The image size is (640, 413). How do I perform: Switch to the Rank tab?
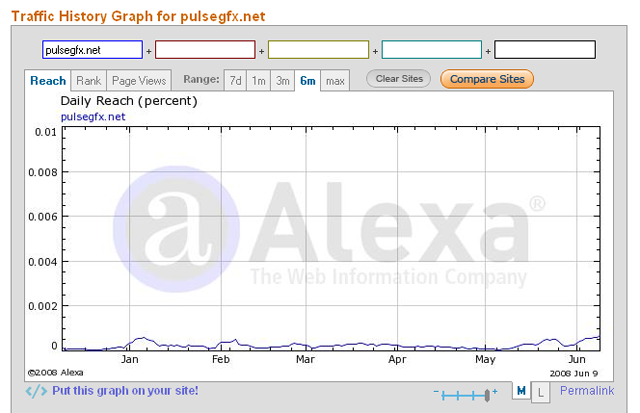click(89, 81)
